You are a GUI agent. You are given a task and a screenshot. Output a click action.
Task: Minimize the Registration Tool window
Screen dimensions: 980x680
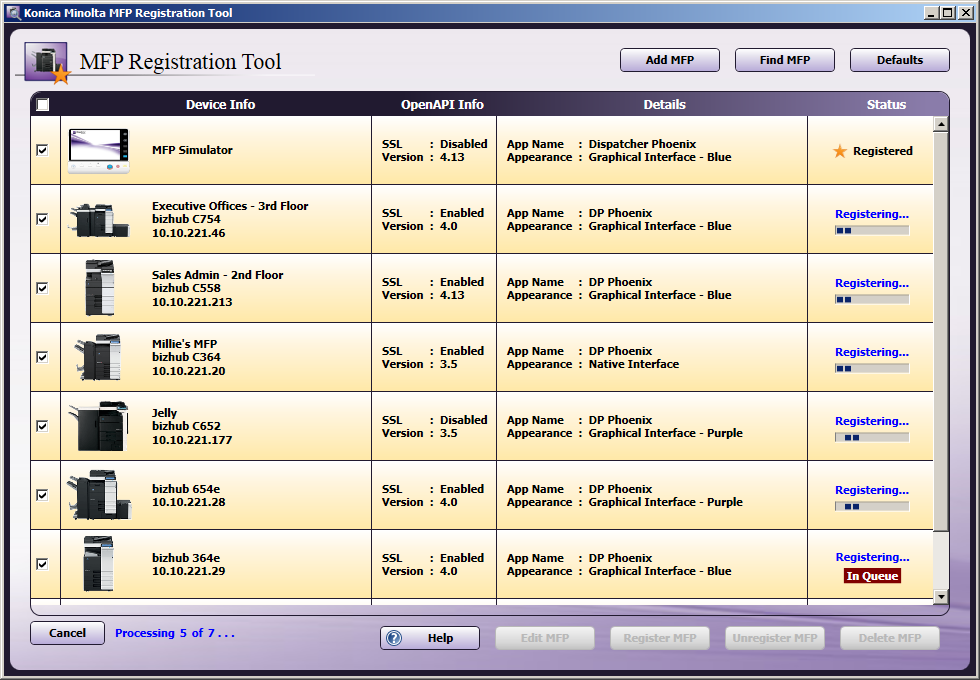tap(932, 12)
